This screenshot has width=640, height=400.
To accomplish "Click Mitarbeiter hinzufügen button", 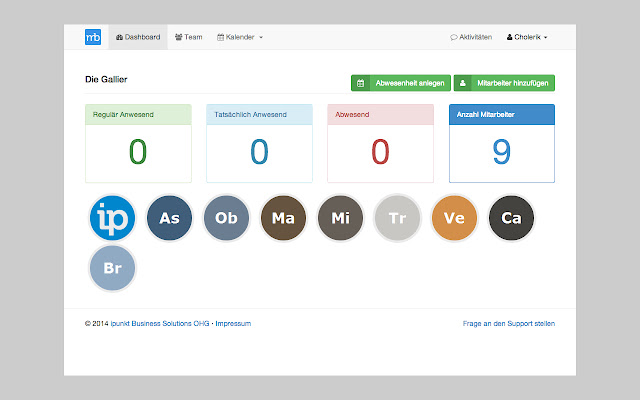I will tap(504, 83).
